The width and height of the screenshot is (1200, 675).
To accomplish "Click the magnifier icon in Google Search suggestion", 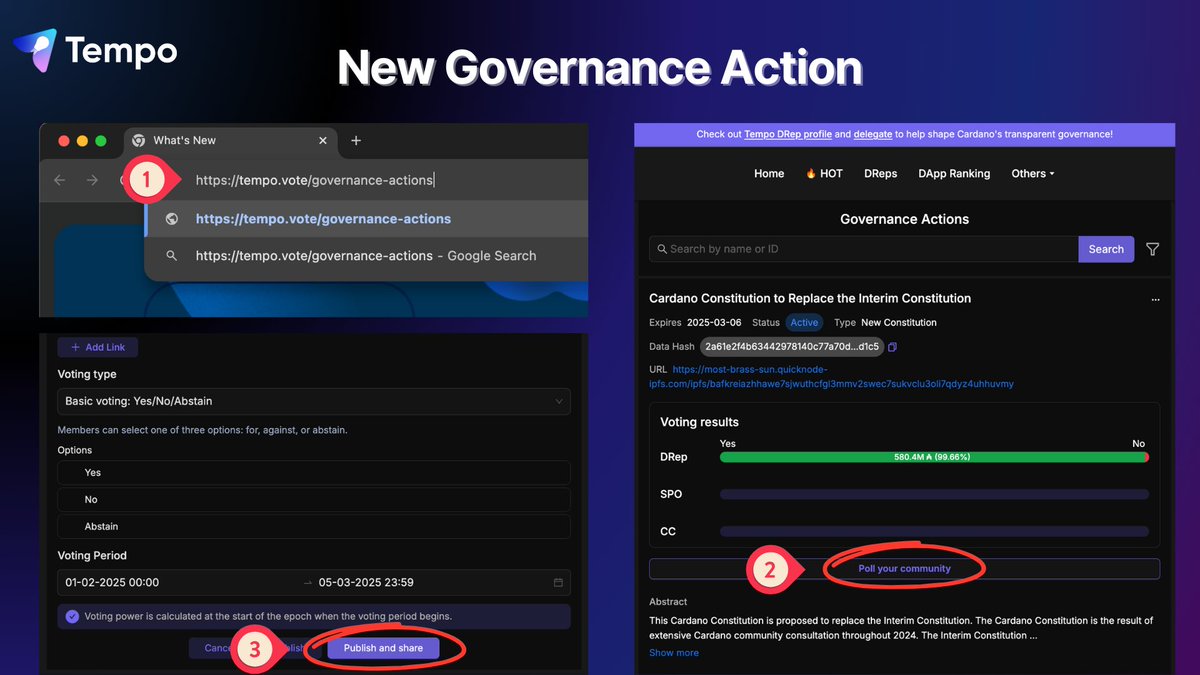I will tap(172, 256).
